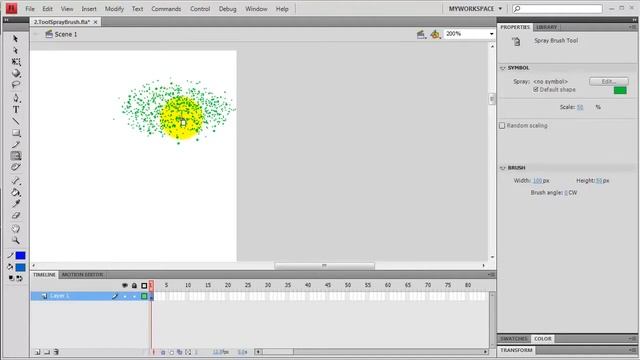
Task: Toggle show/hide all layers eye icon
Action: [124, 286]
